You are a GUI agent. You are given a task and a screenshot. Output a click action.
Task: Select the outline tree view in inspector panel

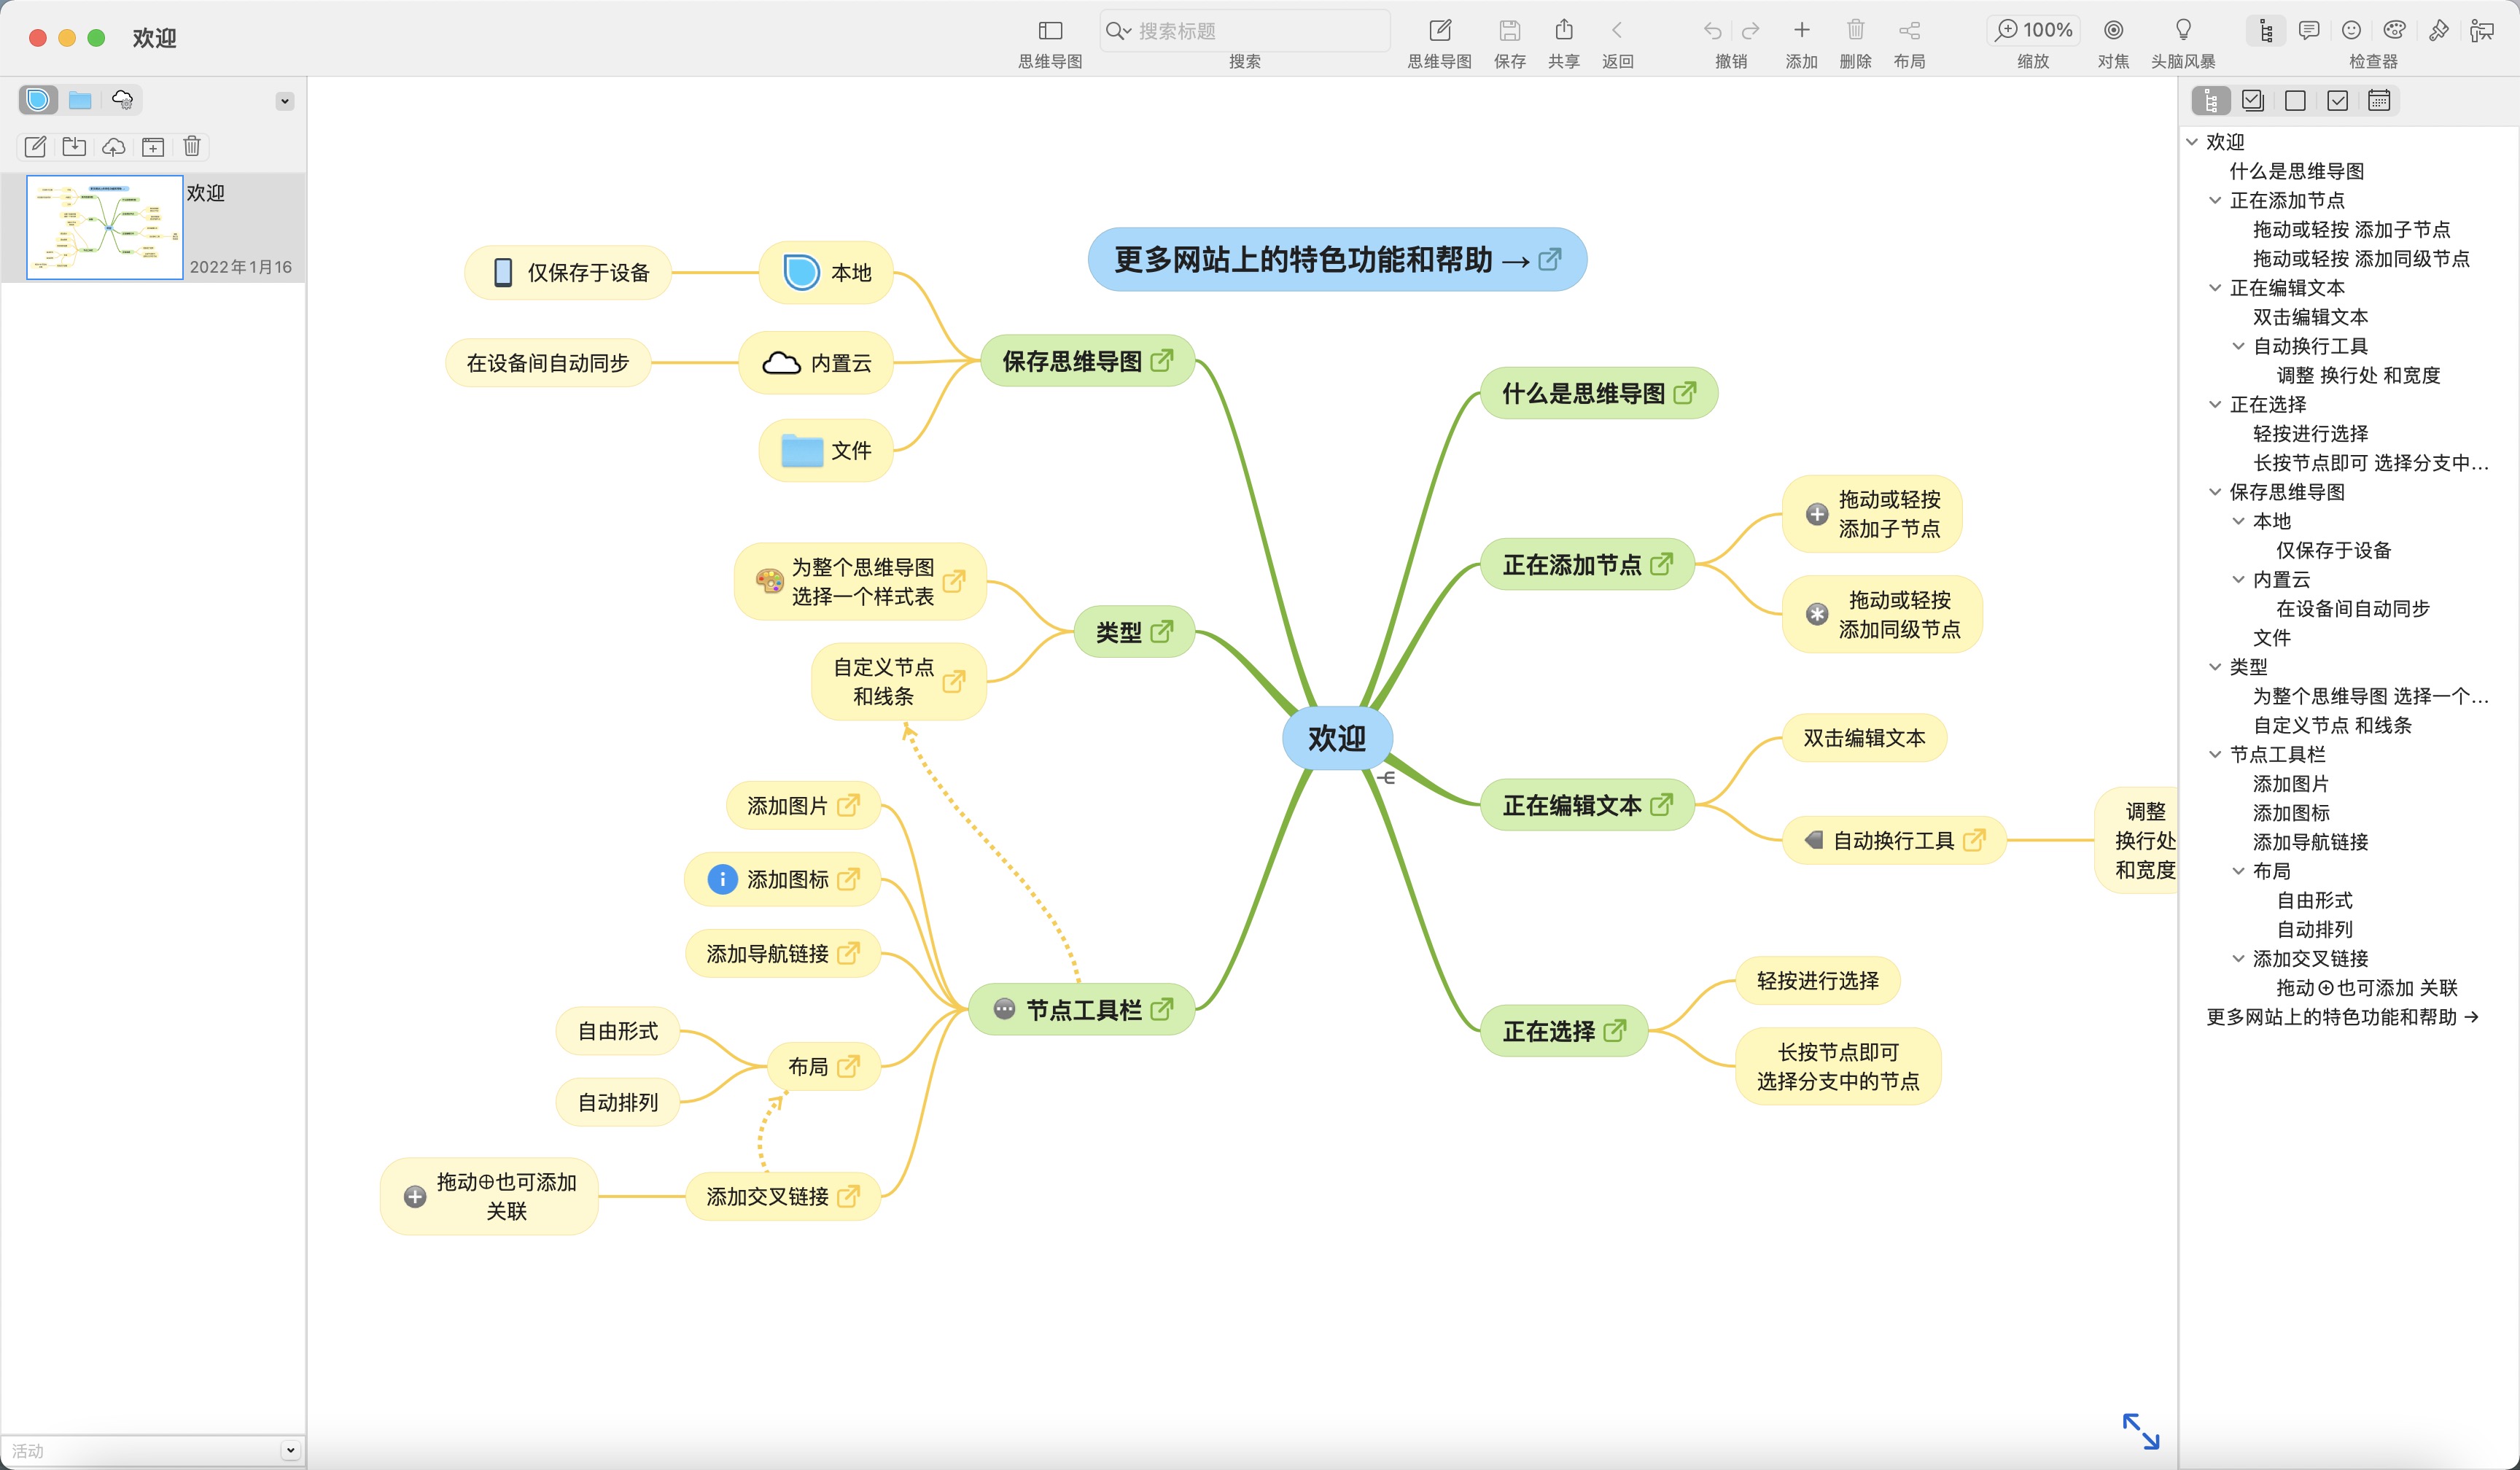[2211, 101]
